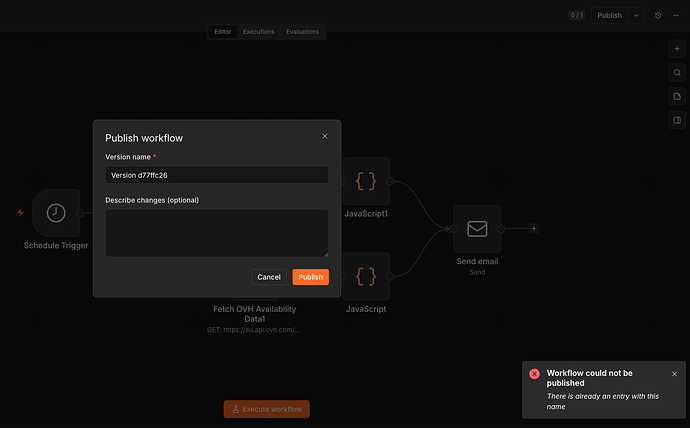Select the lower JavaScript code node
This screenshot has width=690, height=428.
coord(366,276)
